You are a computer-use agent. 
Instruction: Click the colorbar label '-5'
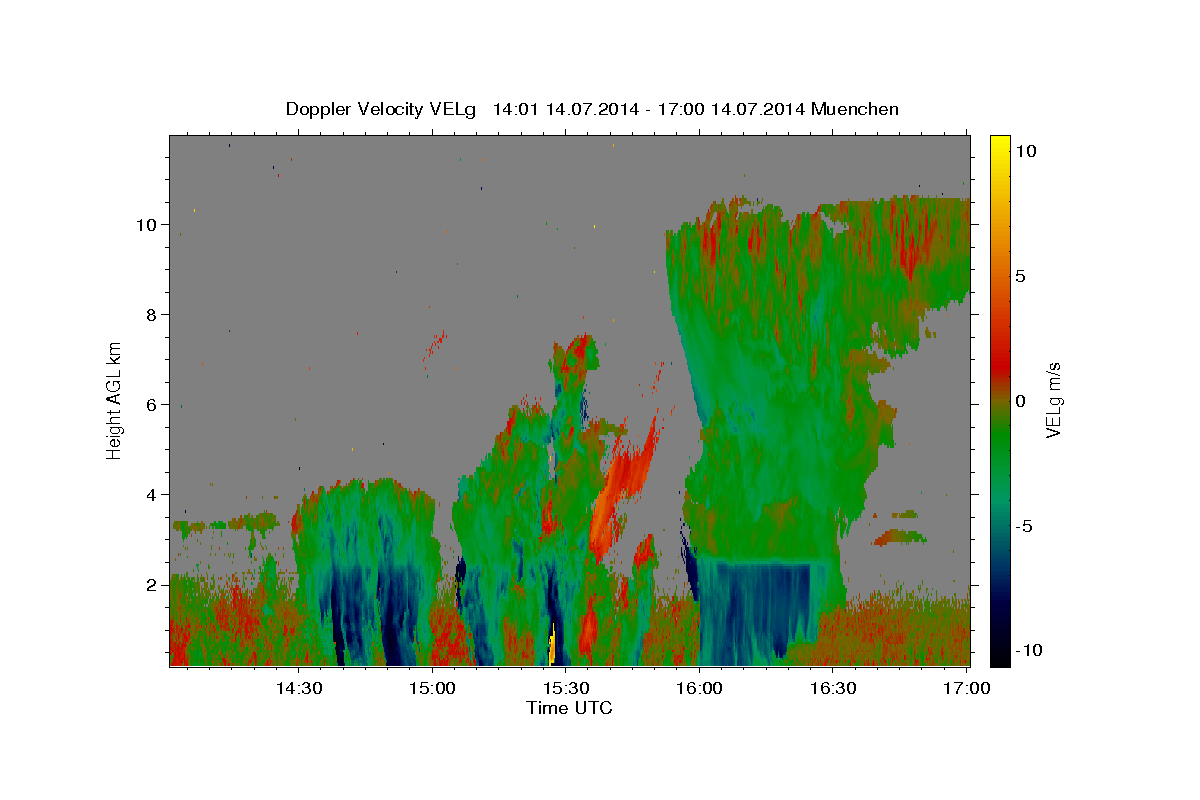click(1023, 526)
